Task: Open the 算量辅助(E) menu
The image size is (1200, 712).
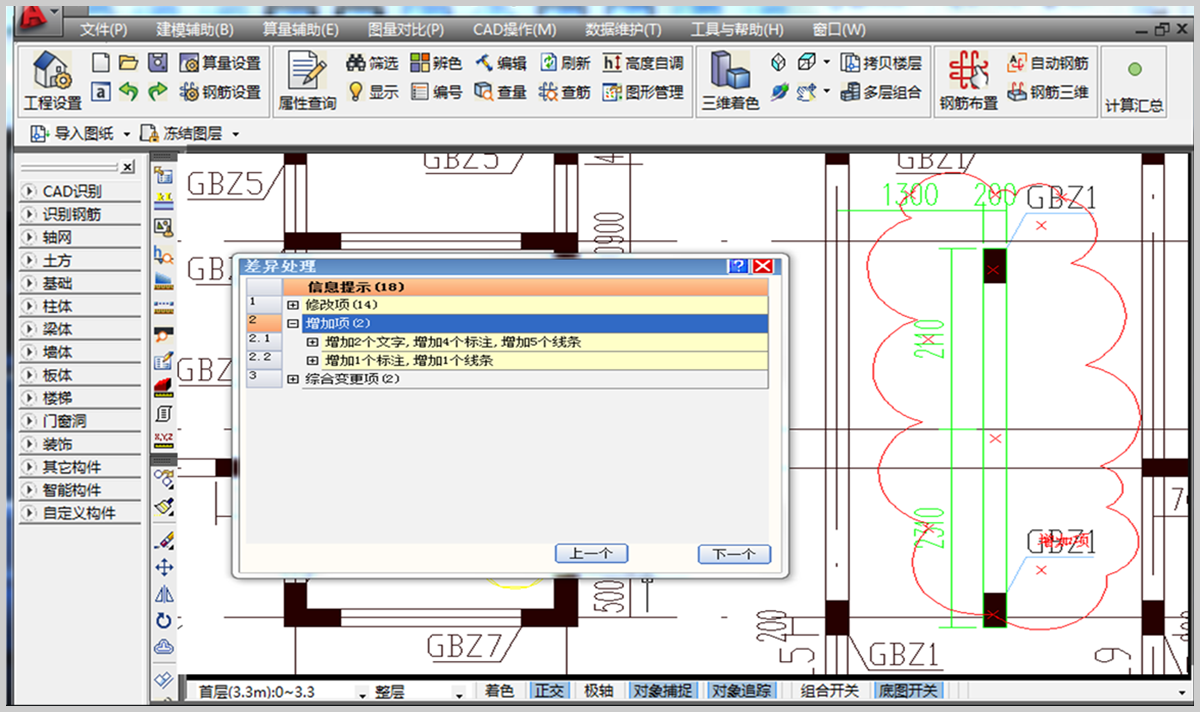Action: [300, 30]
